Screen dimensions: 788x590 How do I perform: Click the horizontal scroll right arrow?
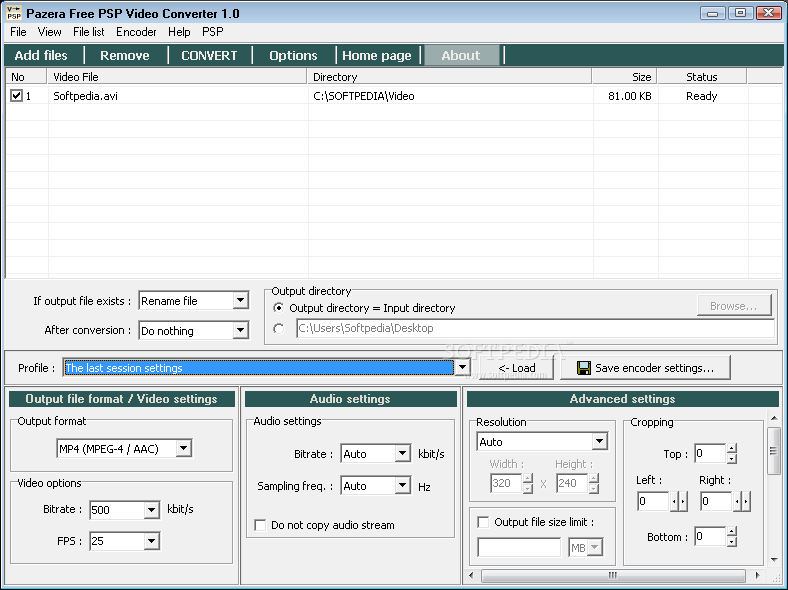click(x=757, y=575)
